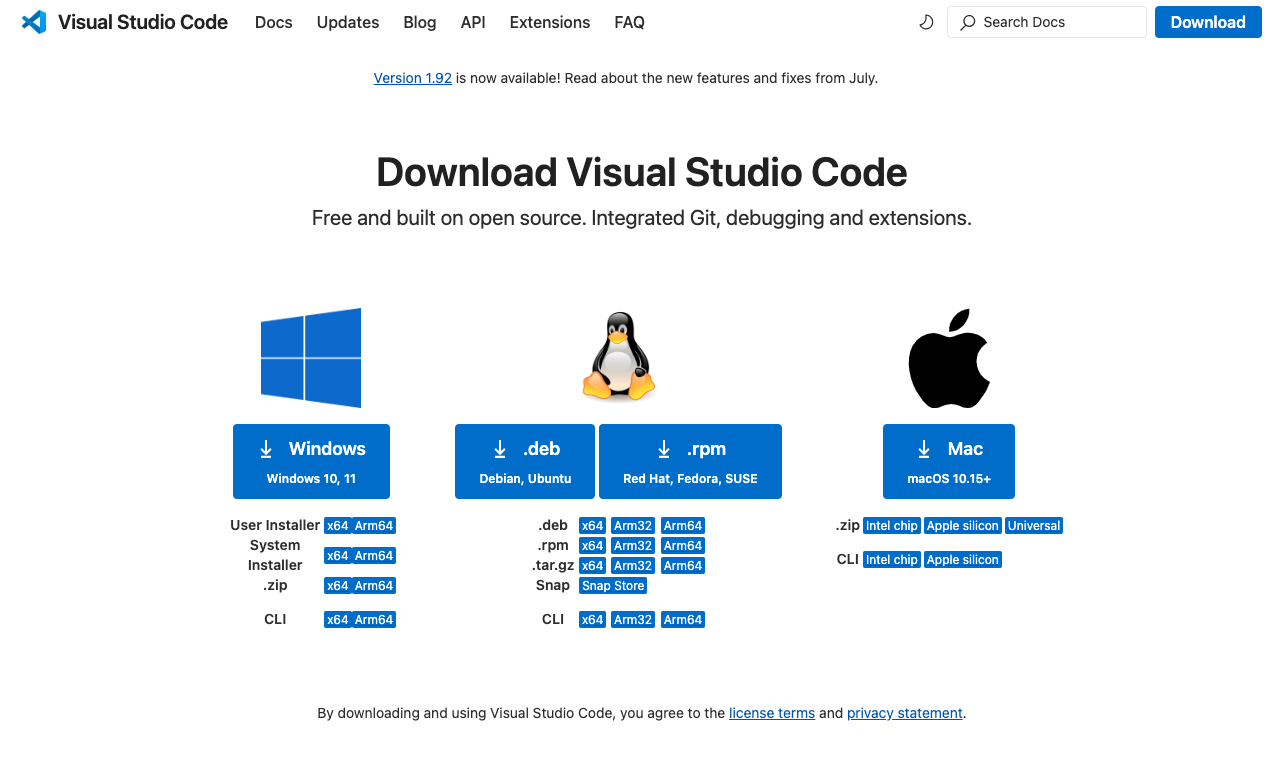This screenshot has height=768, width=1274.
Task: Select x64 for Windows .zip
Action: (x=338, y=586)
